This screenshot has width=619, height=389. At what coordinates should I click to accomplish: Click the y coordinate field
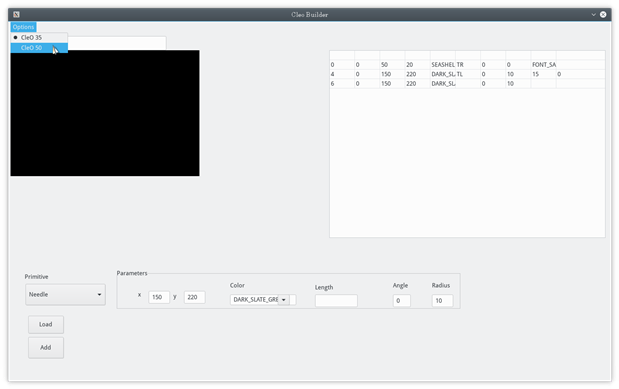[194, 297]
